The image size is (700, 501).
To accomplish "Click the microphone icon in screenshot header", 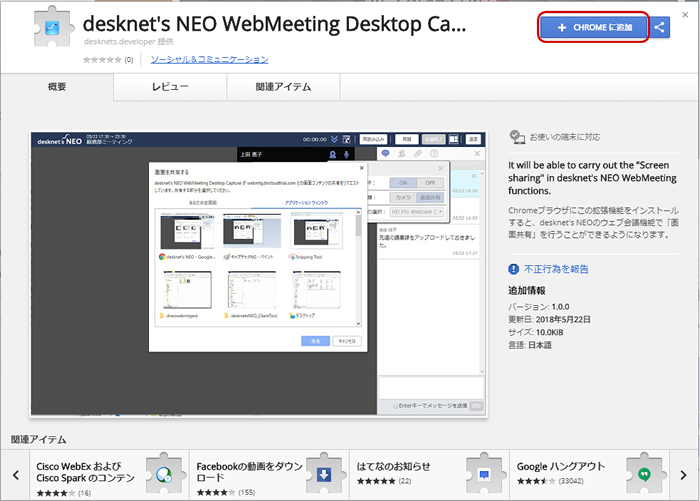I will [x=346, y=154].
